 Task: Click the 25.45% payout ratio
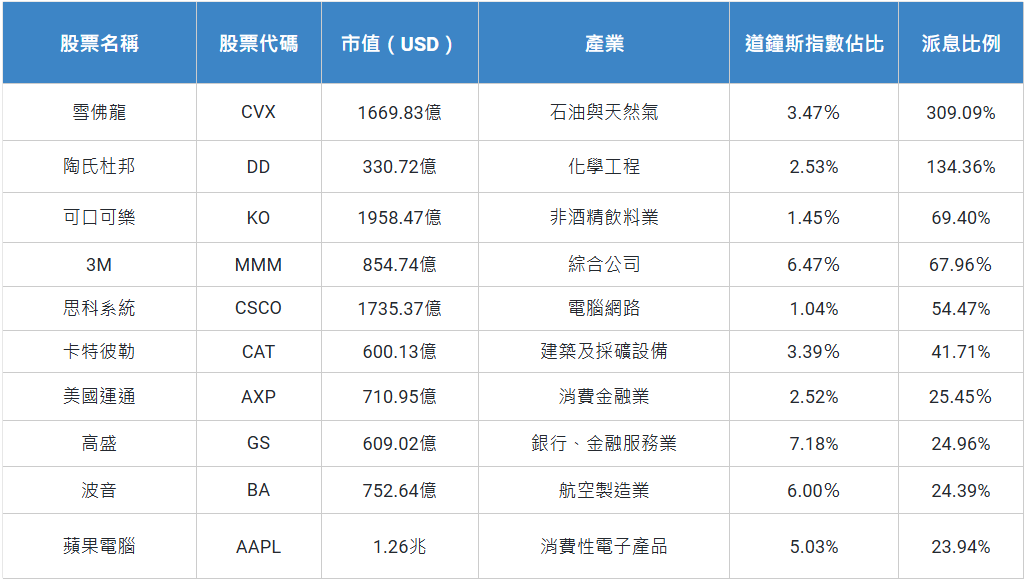pos(961,397)
